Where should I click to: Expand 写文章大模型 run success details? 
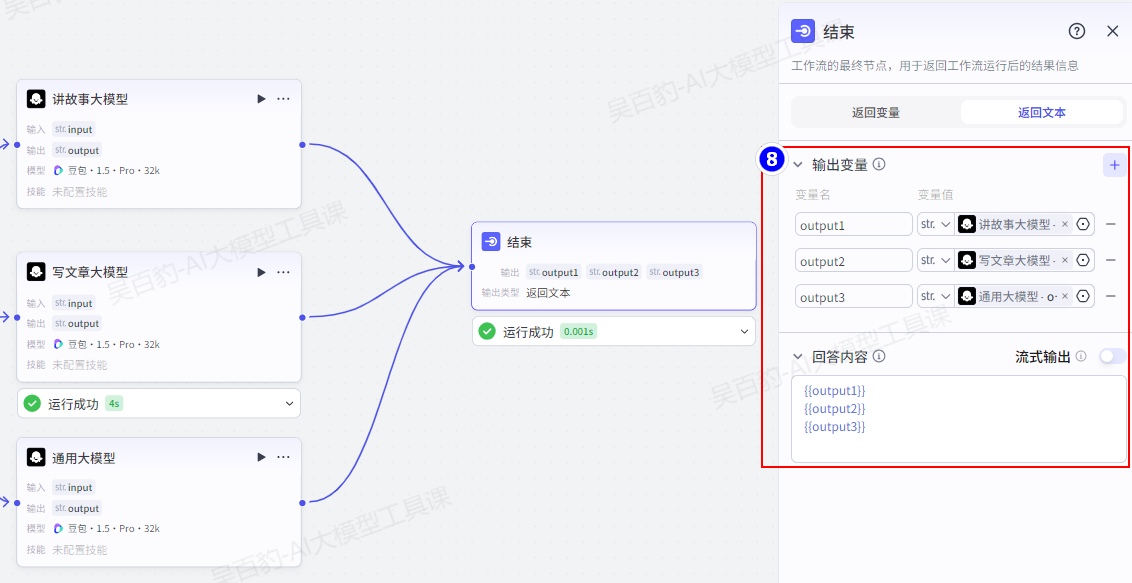[290, 404]
